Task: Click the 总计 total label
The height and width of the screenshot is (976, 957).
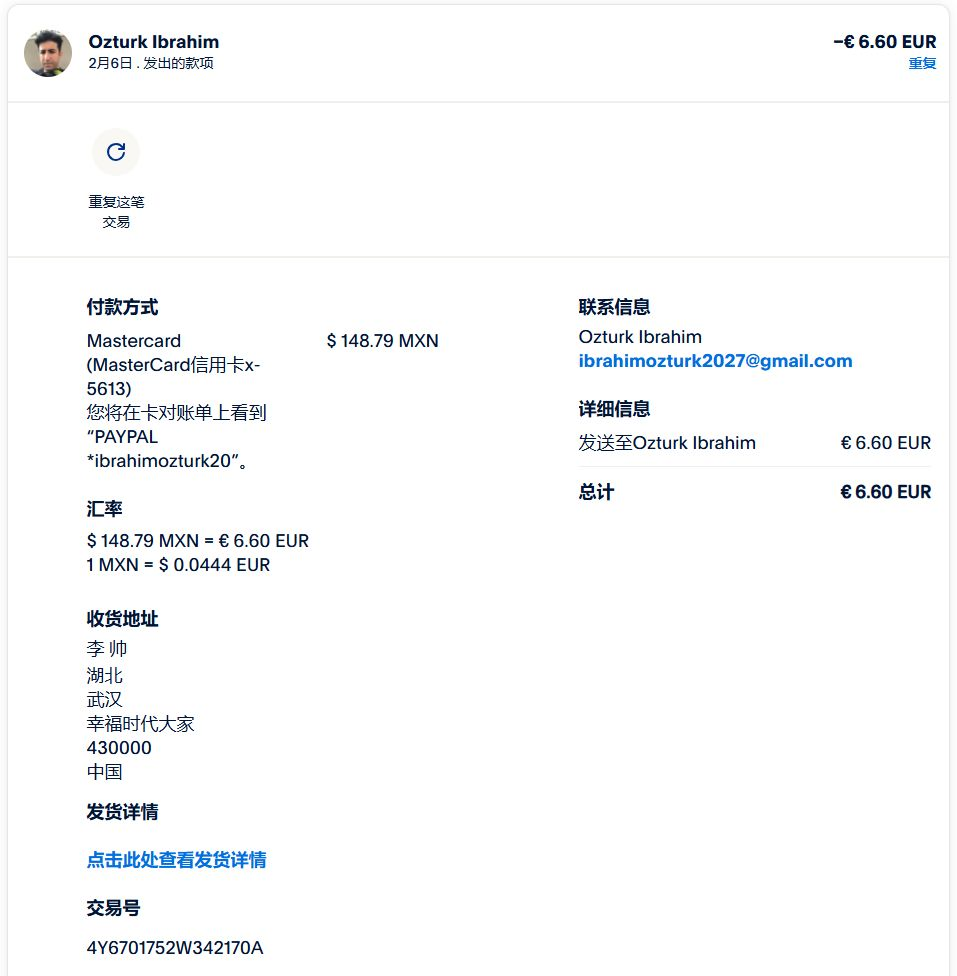Action: tap(596, 492)
